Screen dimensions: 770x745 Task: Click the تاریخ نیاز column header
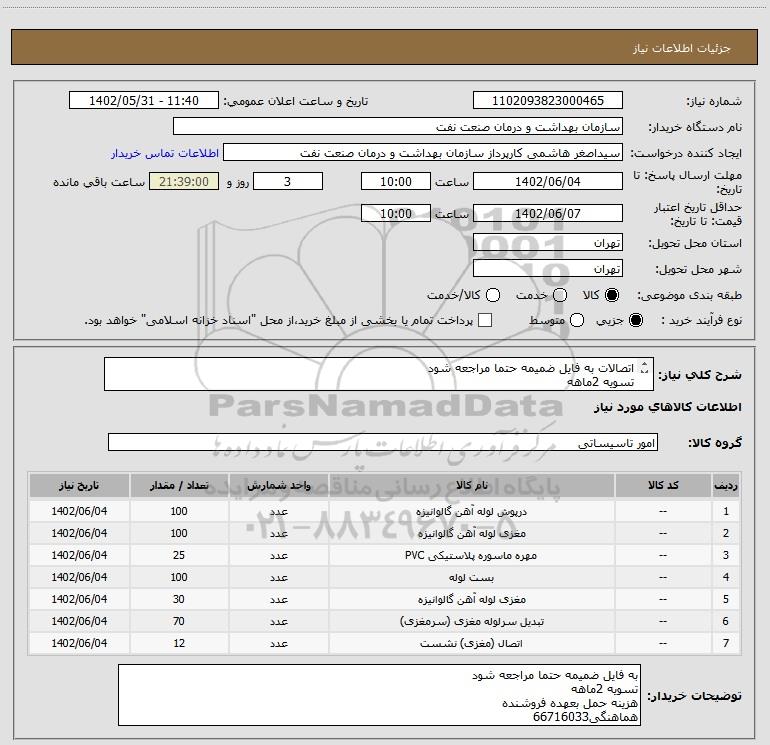(79, 485)
